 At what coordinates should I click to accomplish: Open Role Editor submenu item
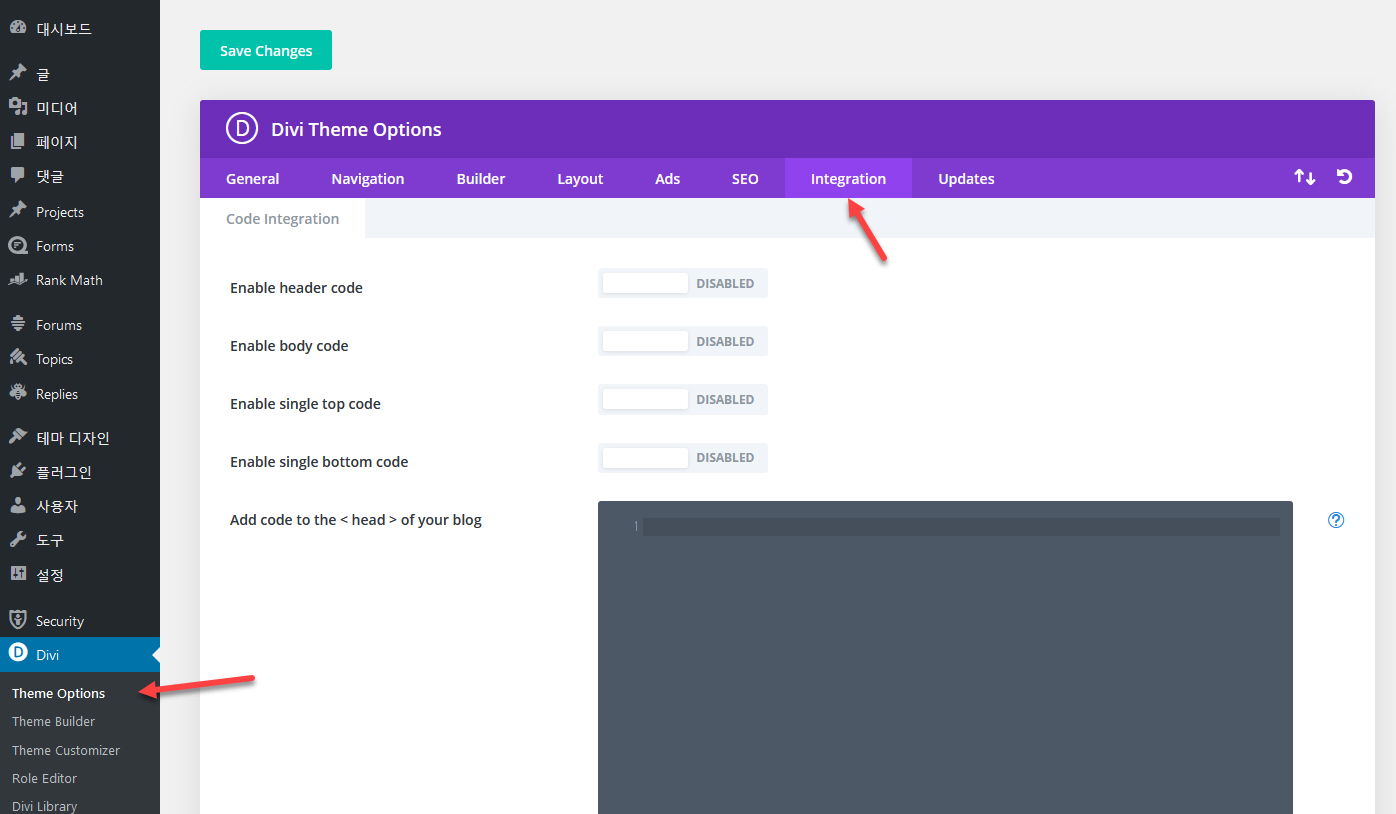(x=44, y=778)
